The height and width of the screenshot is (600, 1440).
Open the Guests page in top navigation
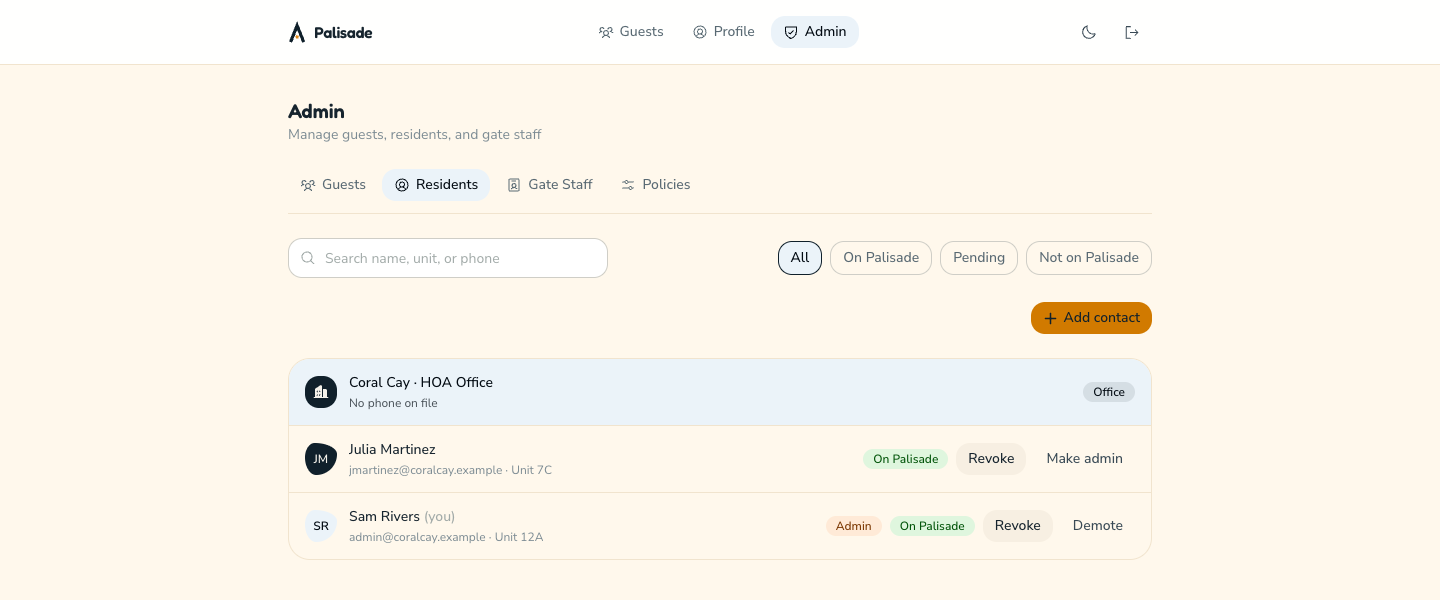[x=631, y=32]
